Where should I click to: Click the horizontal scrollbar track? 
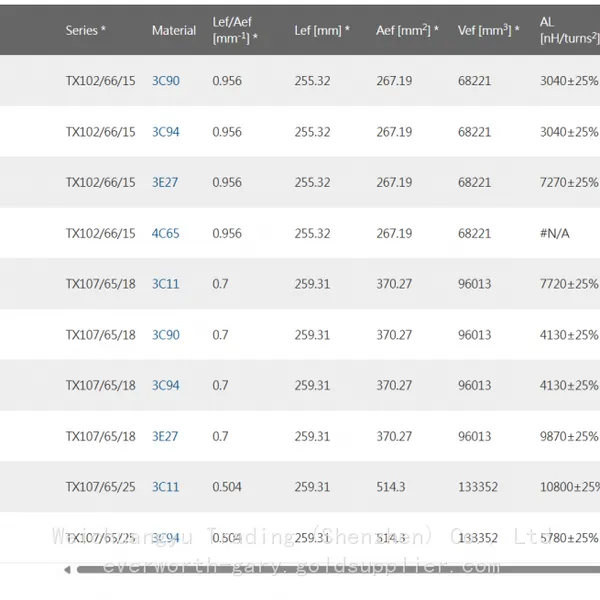[338, 570]
